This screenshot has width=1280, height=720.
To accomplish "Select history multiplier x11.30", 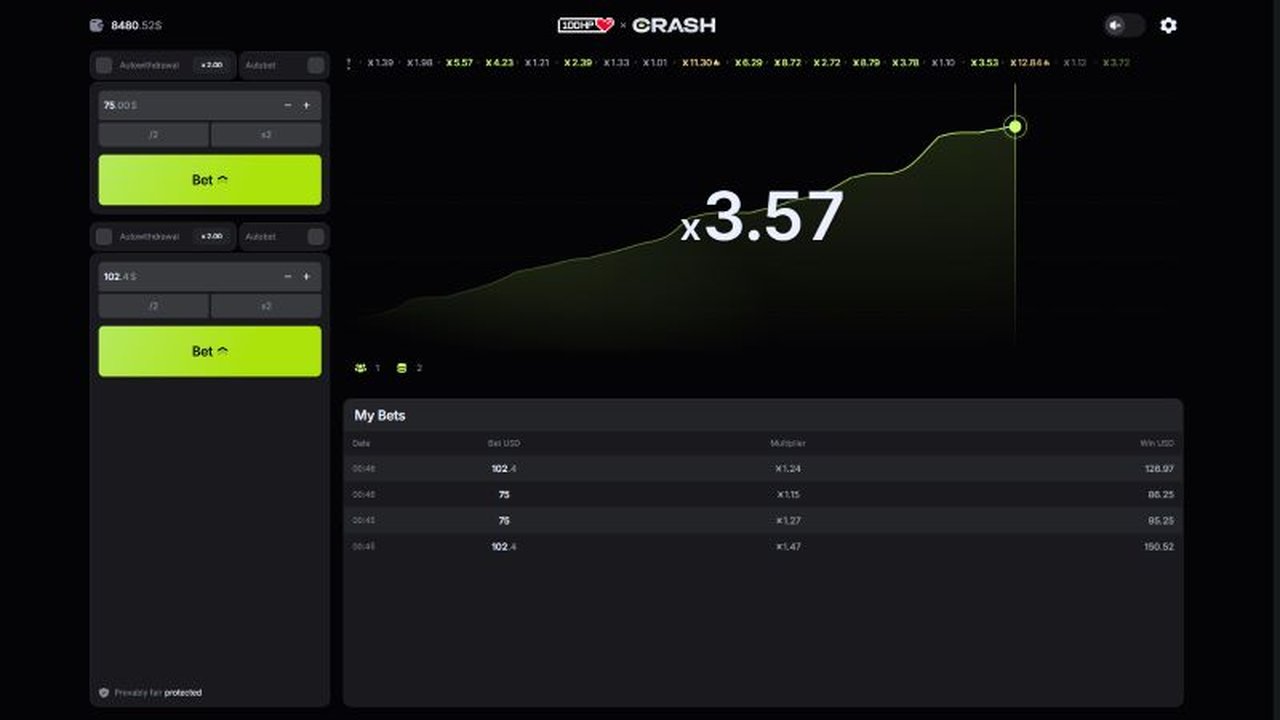I will click(x=701, y=63).
